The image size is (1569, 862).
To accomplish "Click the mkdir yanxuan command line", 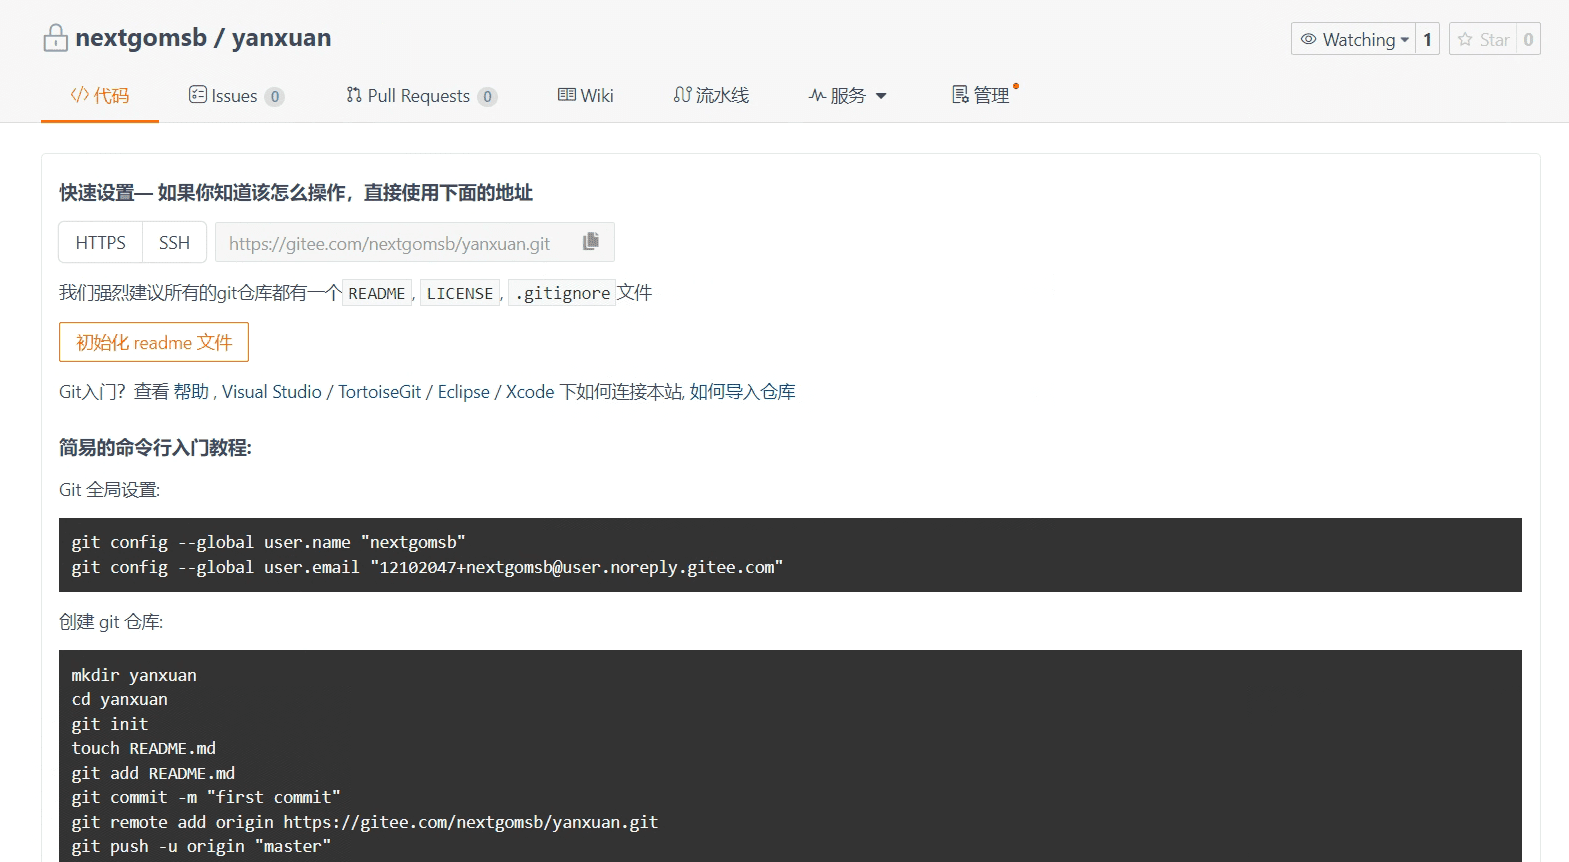I will tap(134, 675).
